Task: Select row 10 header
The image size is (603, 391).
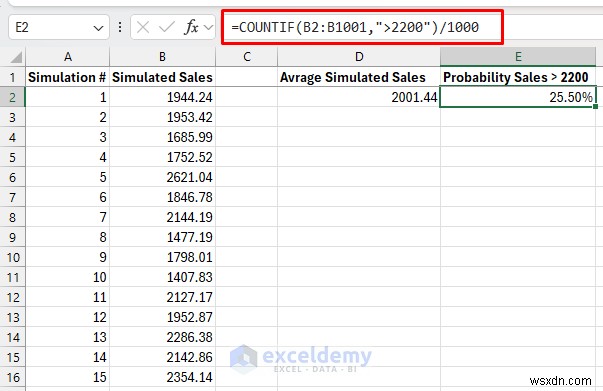Action: pyautogui.click(x=12, y=257)
